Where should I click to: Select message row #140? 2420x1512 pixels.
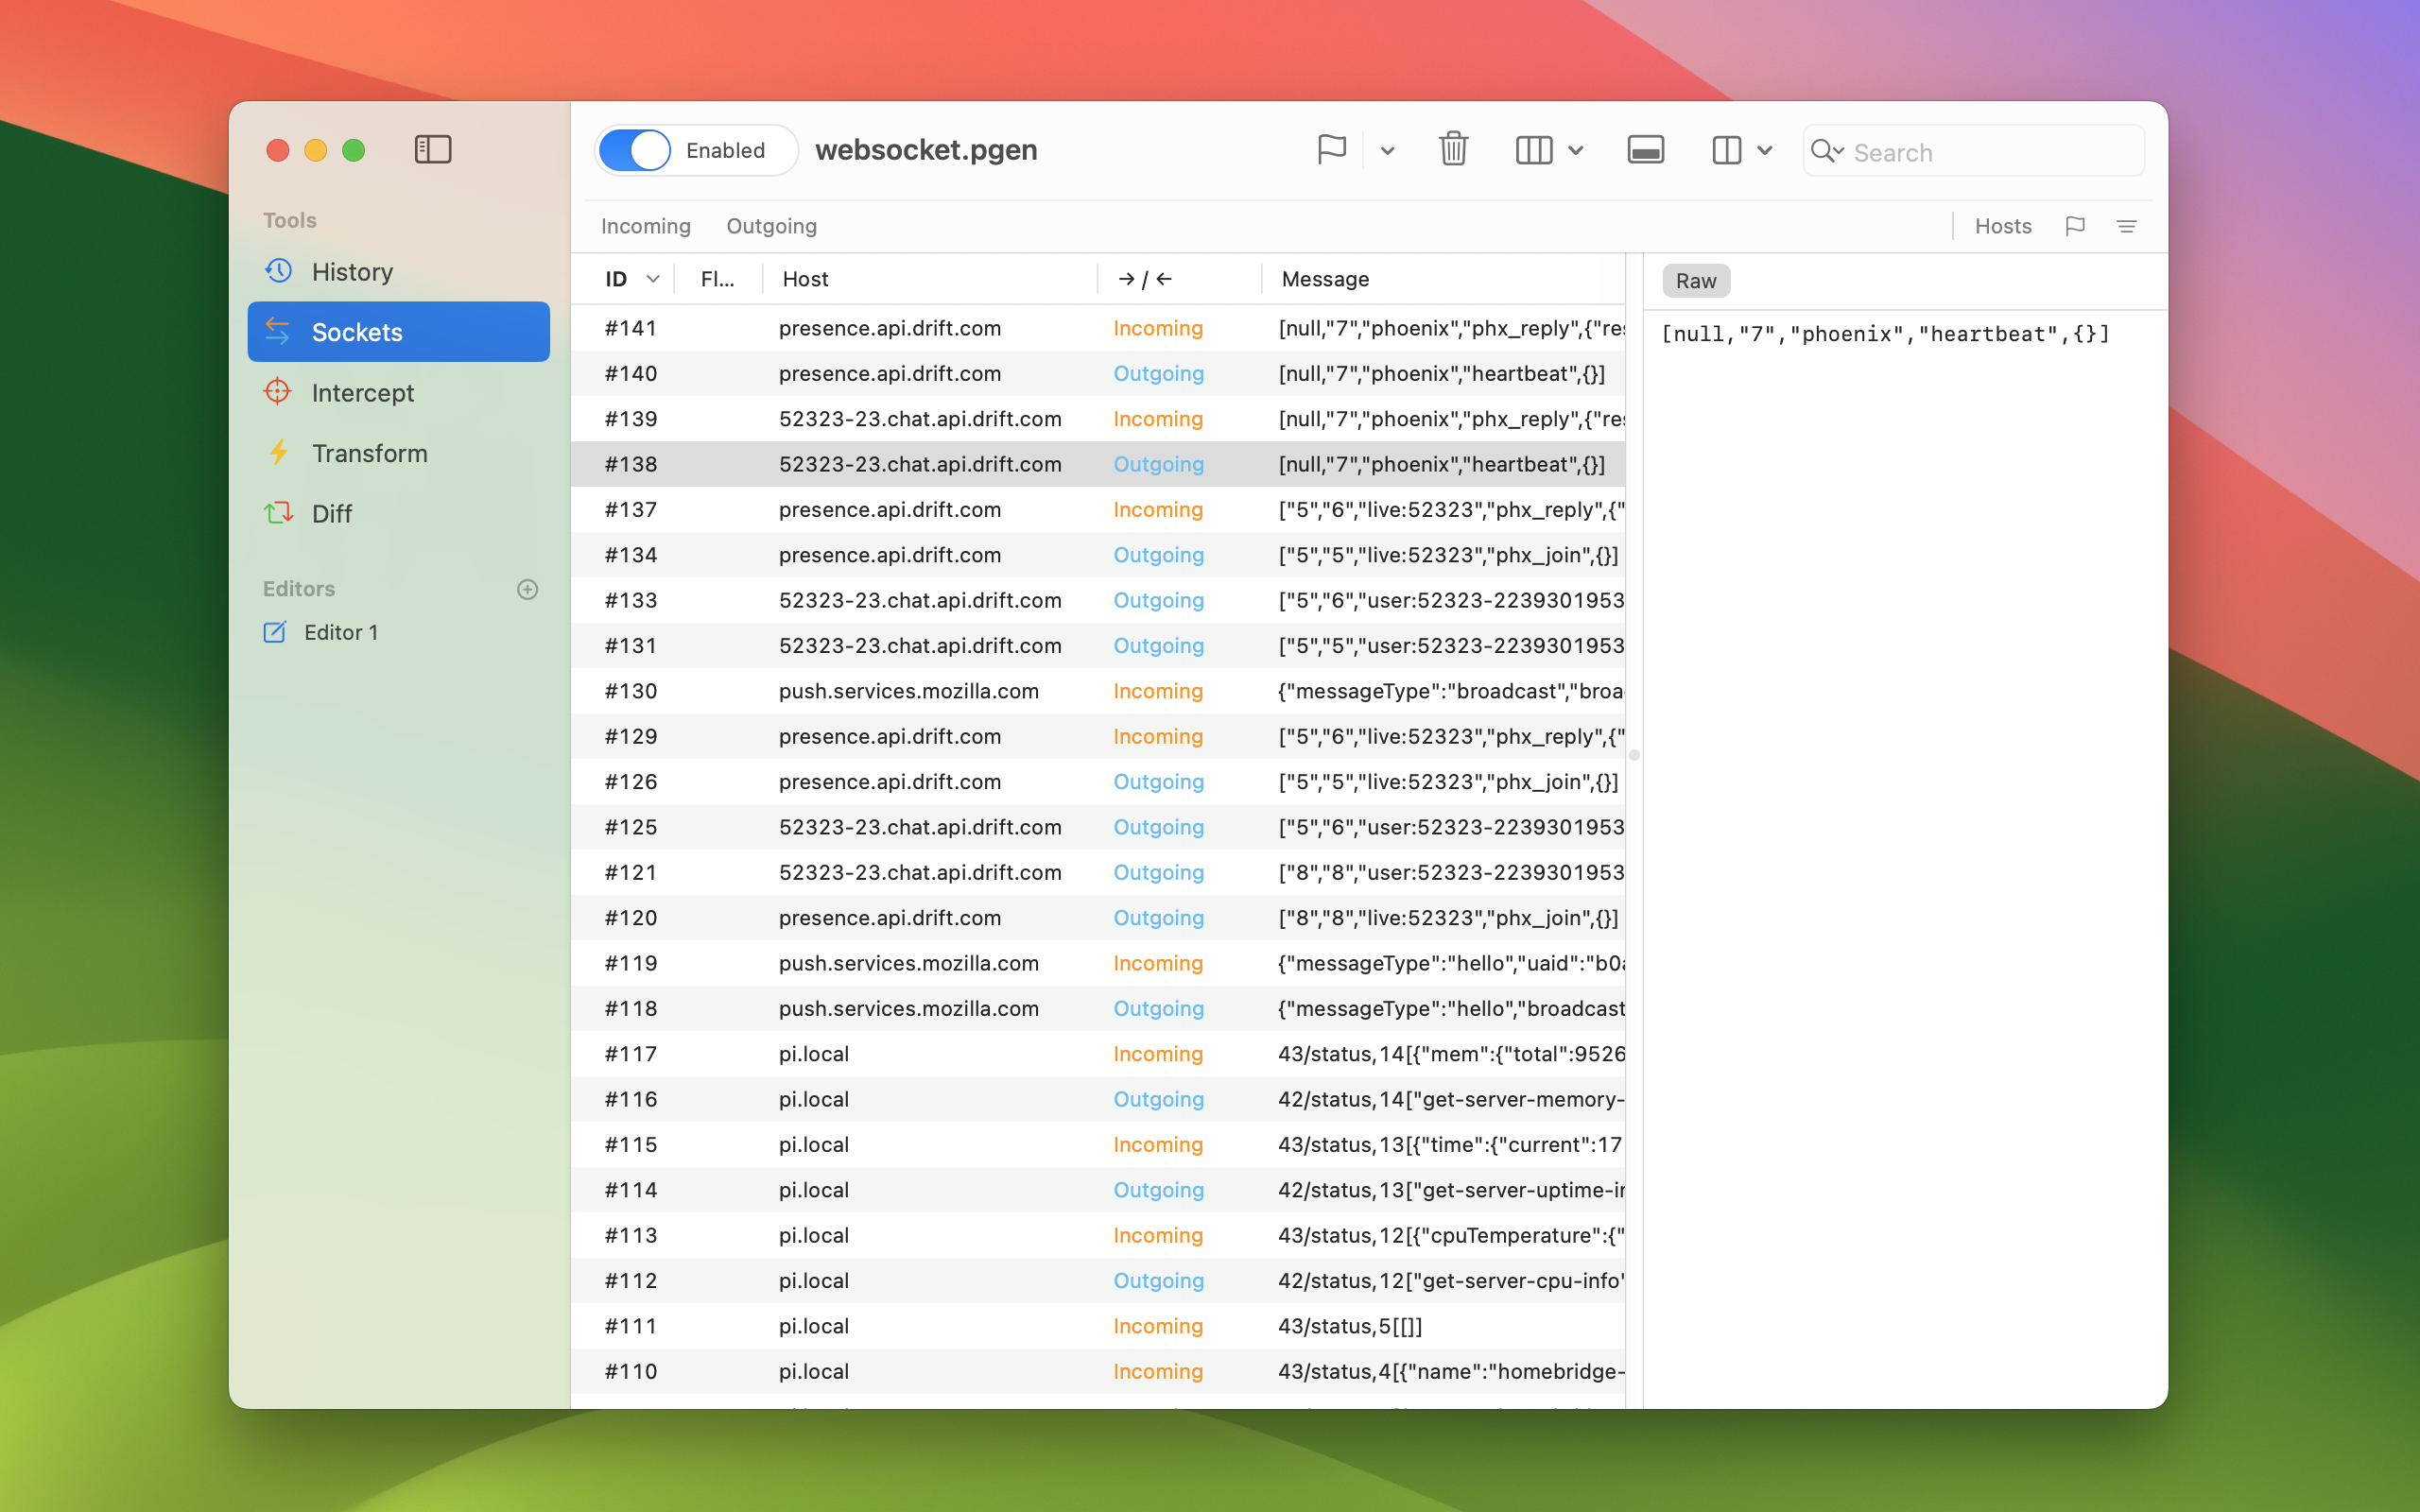tap(1097, 373)
